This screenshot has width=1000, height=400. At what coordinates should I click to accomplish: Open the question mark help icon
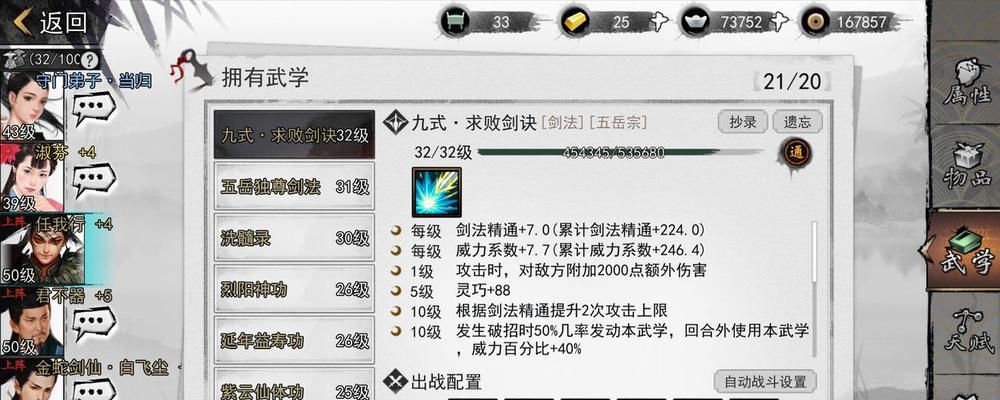(91, 61)
